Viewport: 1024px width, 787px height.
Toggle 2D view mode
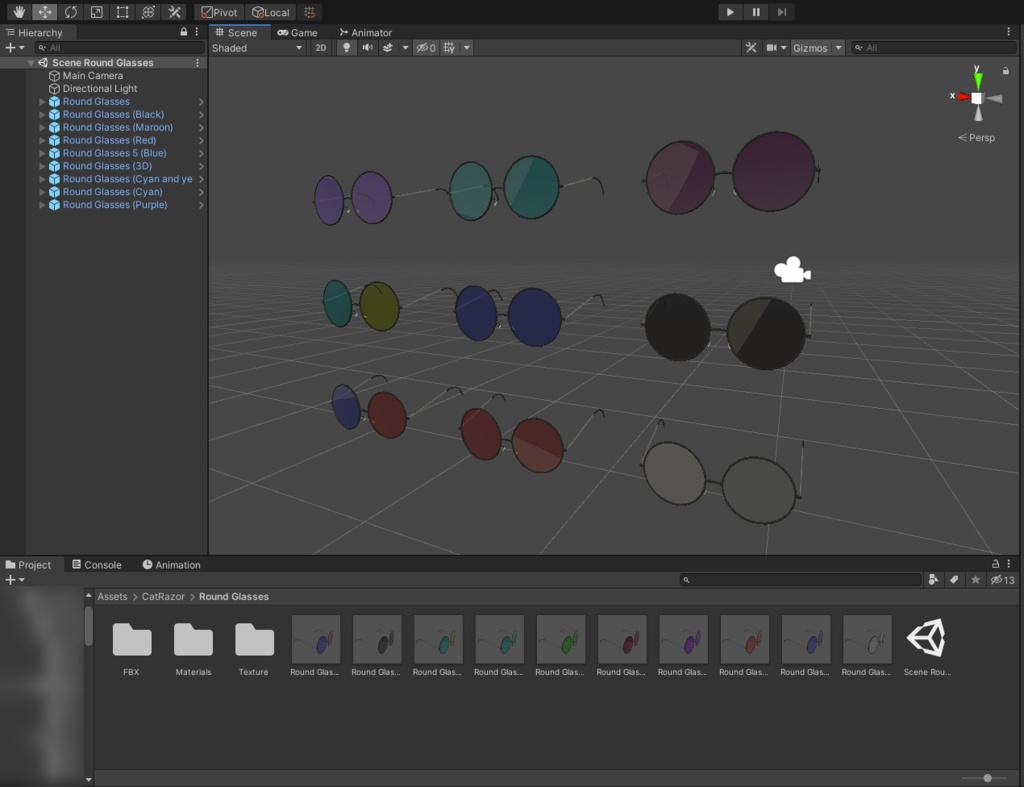coord(320,48)
